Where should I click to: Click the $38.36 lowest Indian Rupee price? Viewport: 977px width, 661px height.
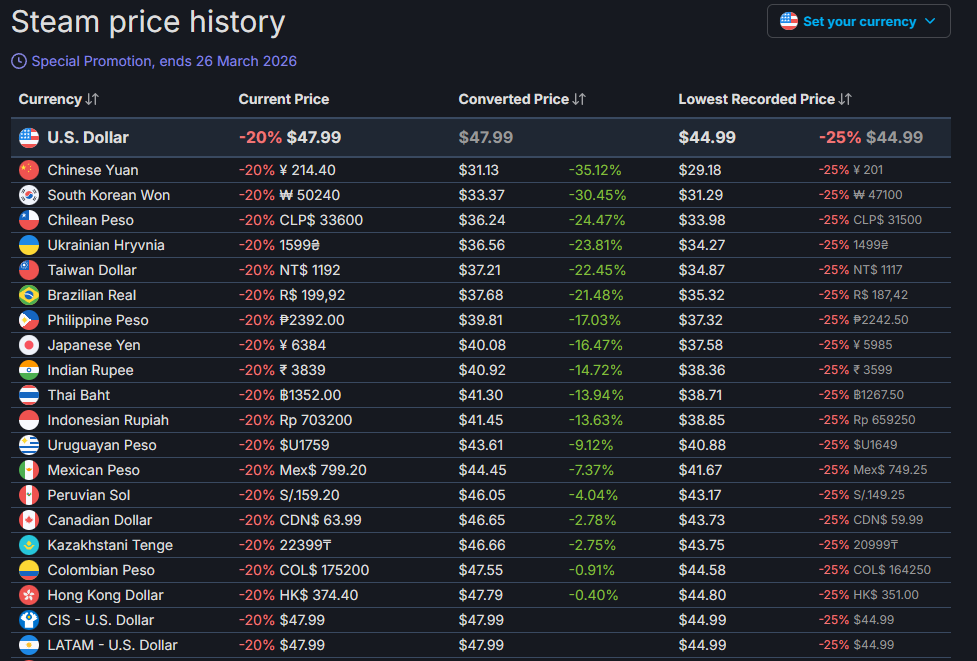point(702,370)
